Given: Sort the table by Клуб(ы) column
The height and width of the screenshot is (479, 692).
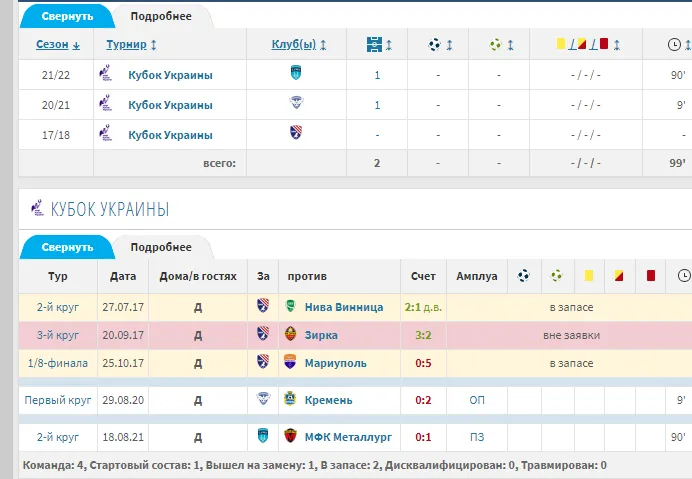Looking at the screenshot, I should tap(299, 45).
